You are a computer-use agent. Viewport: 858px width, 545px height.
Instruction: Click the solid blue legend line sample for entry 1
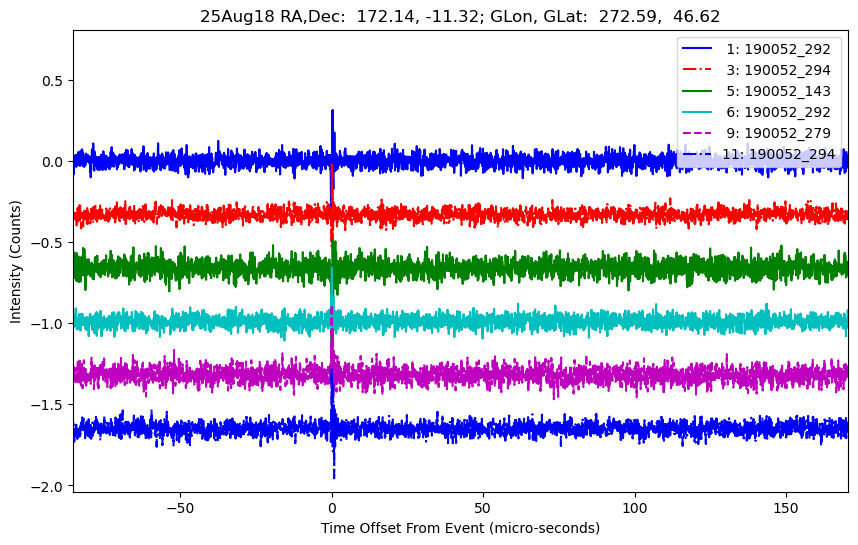click(697, 48)
